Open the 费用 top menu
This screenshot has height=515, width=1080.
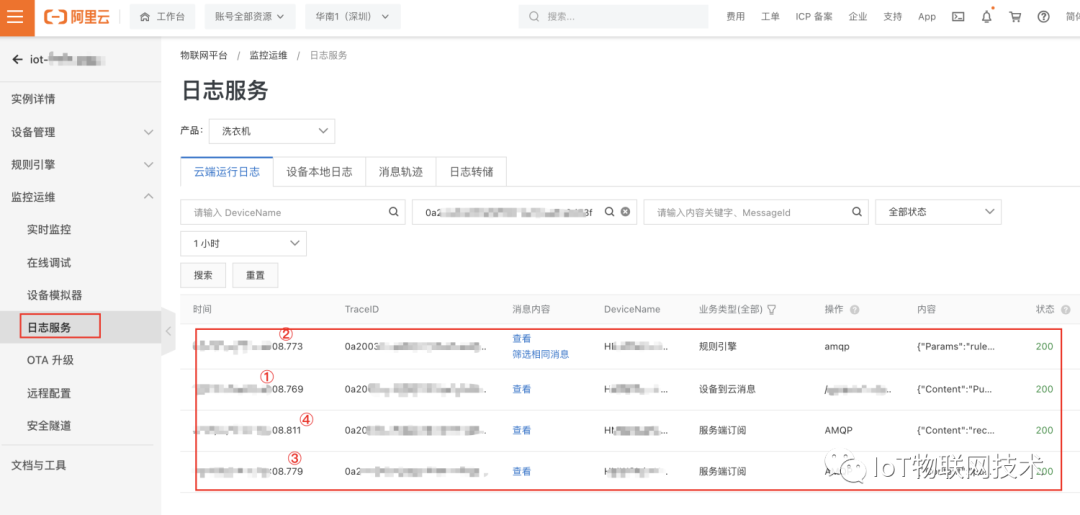pyautogui.click(x=736, y=17)
